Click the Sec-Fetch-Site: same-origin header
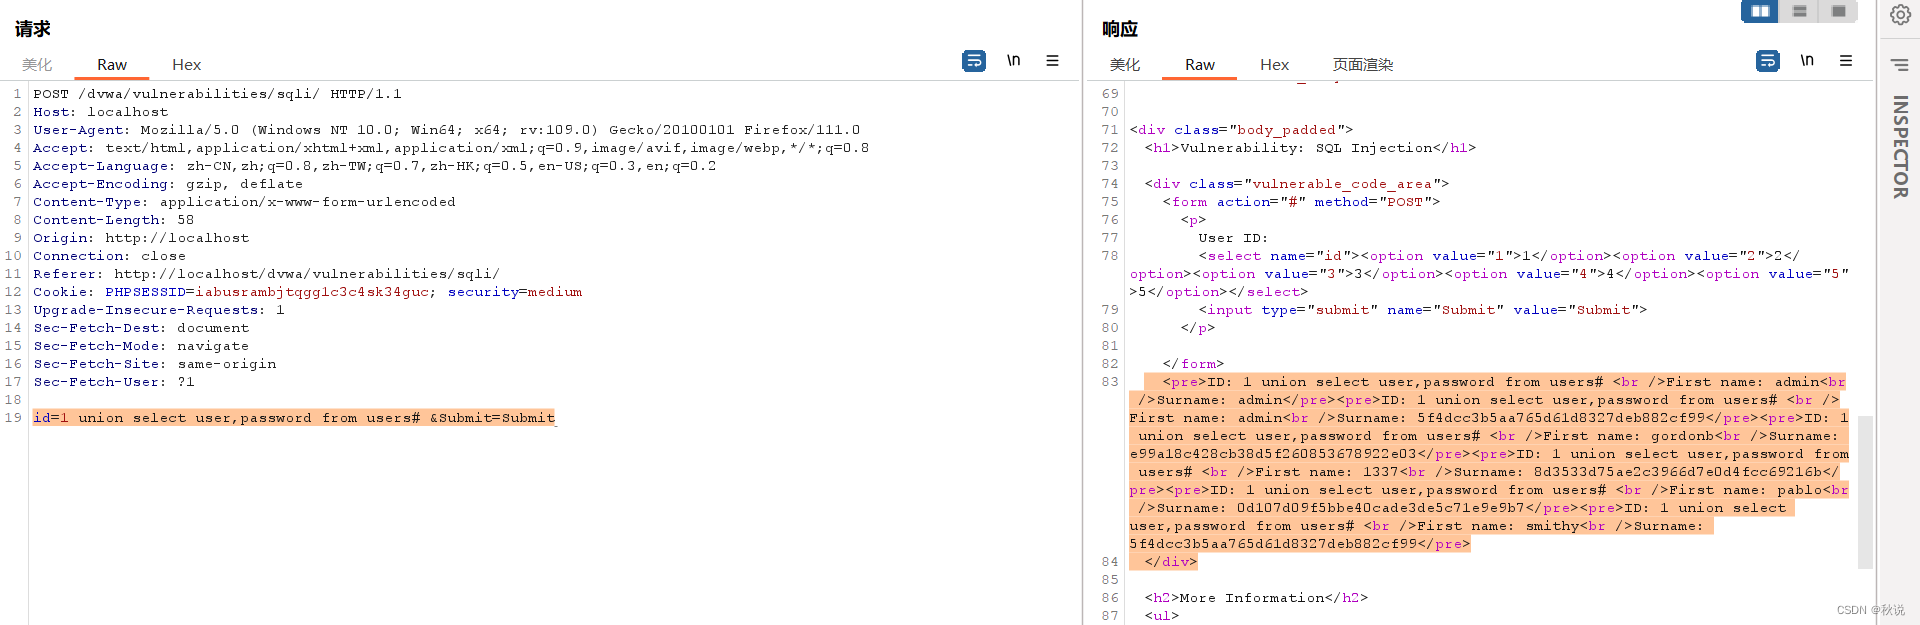Viewport: 1920px width, 625px height. click(155, 364)
